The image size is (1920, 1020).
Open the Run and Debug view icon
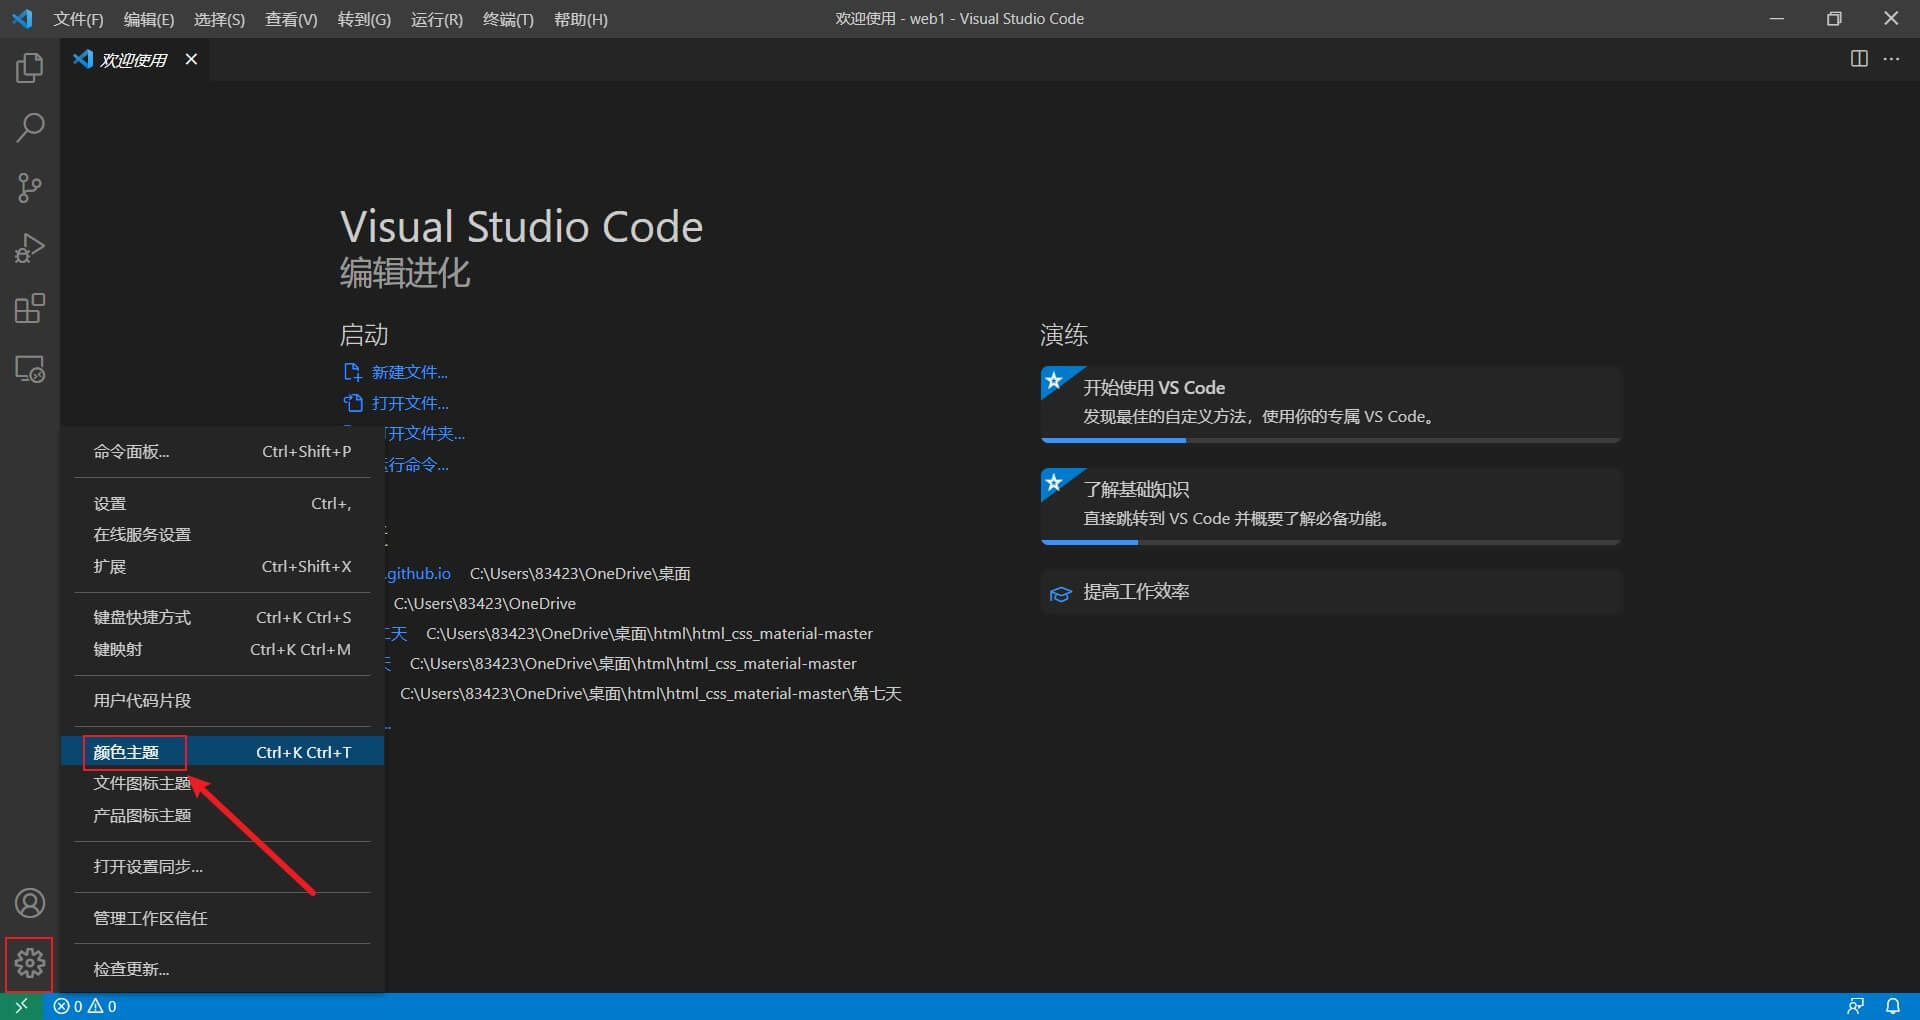pos(30,248)
